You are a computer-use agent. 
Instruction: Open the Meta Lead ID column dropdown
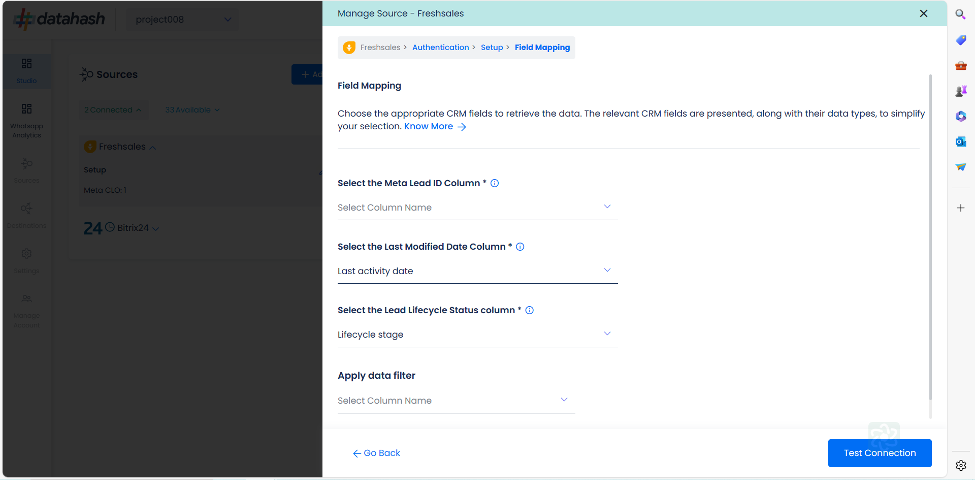(x=477, y=207)
